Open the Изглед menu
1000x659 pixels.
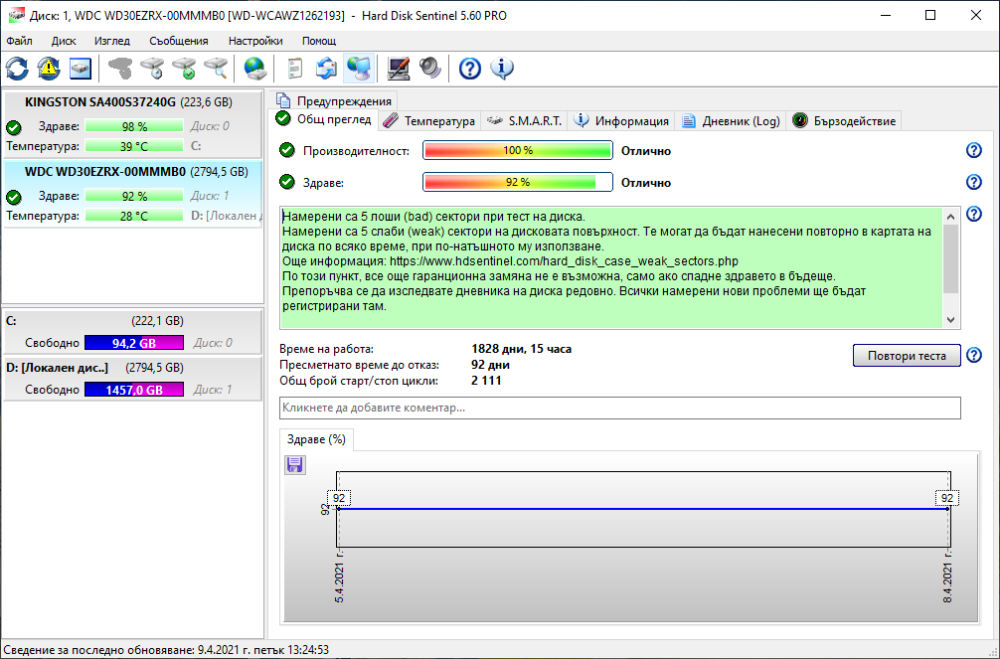click(112, 41)
